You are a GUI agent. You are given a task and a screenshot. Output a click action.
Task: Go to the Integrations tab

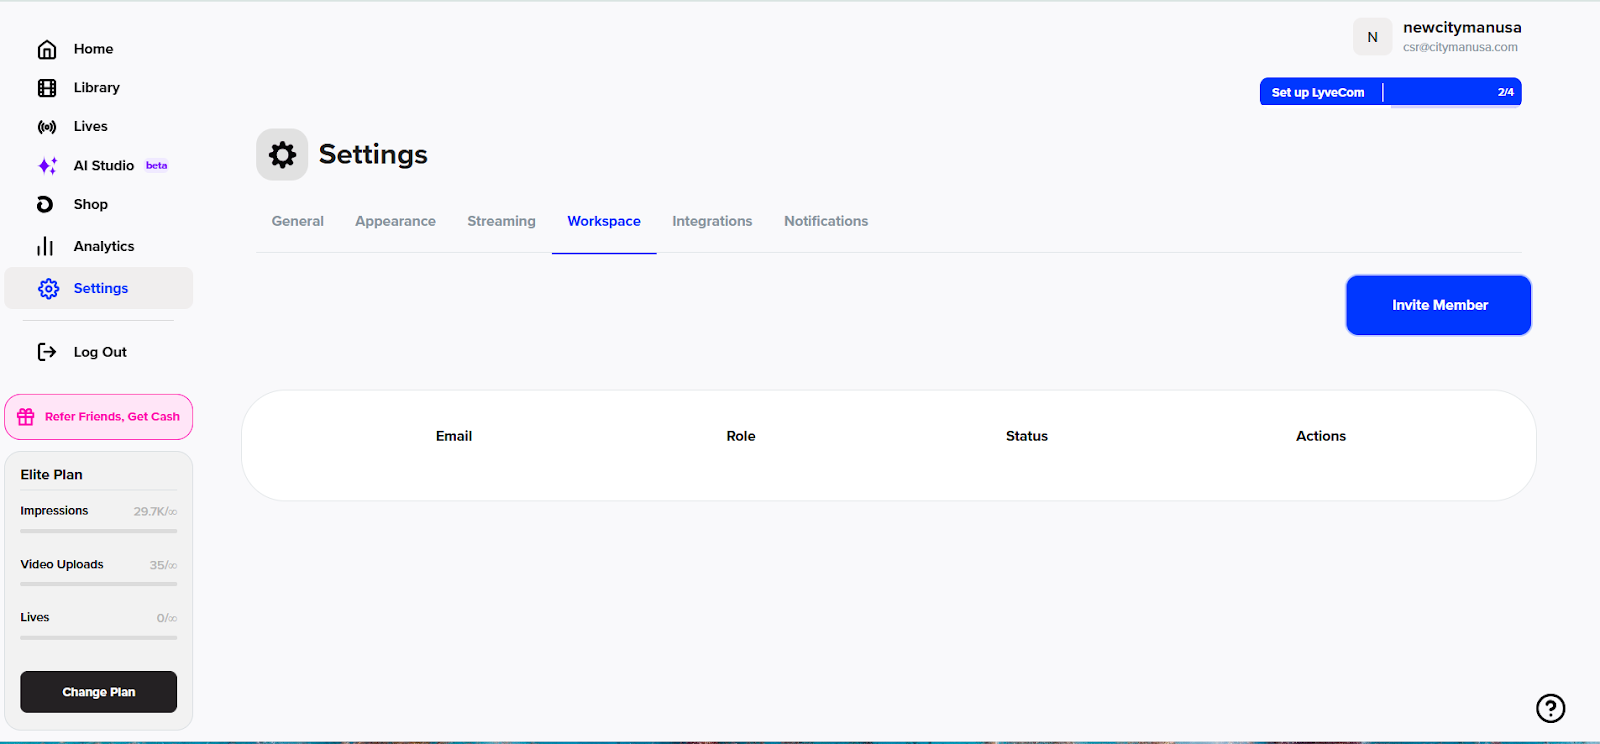point(712,221)
